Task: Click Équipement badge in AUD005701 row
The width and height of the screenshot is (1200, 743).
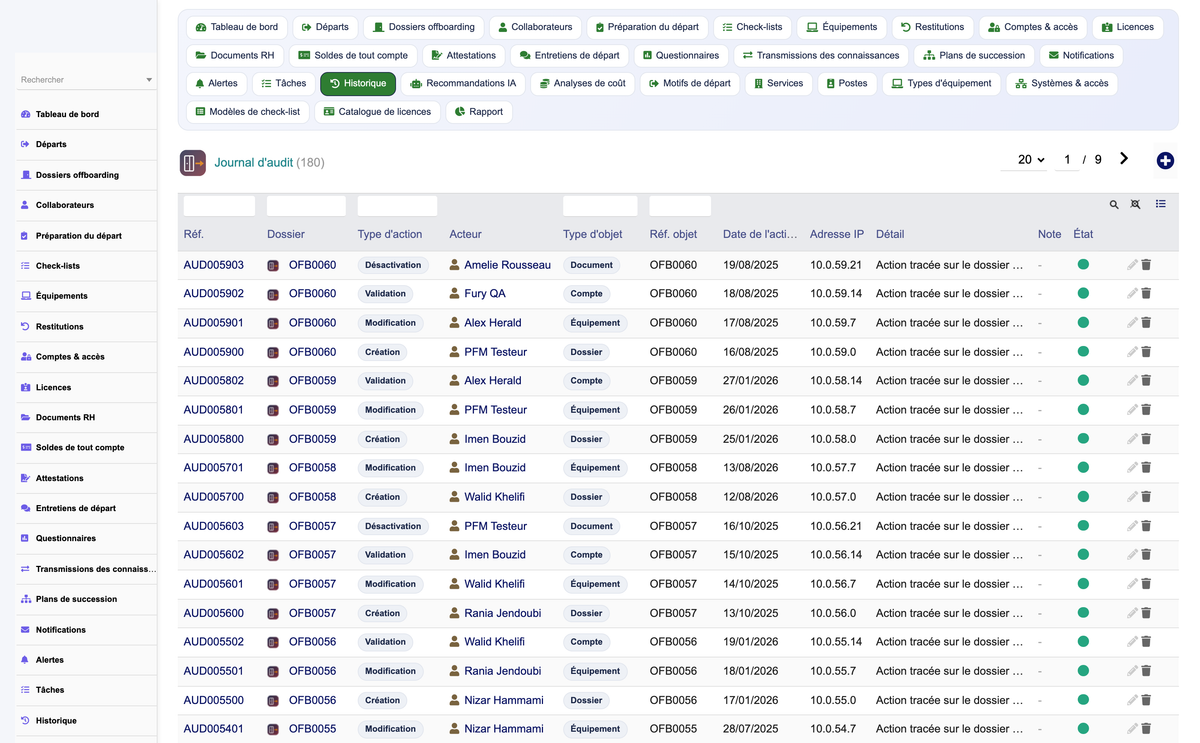Action: click(x=595, y=468)
